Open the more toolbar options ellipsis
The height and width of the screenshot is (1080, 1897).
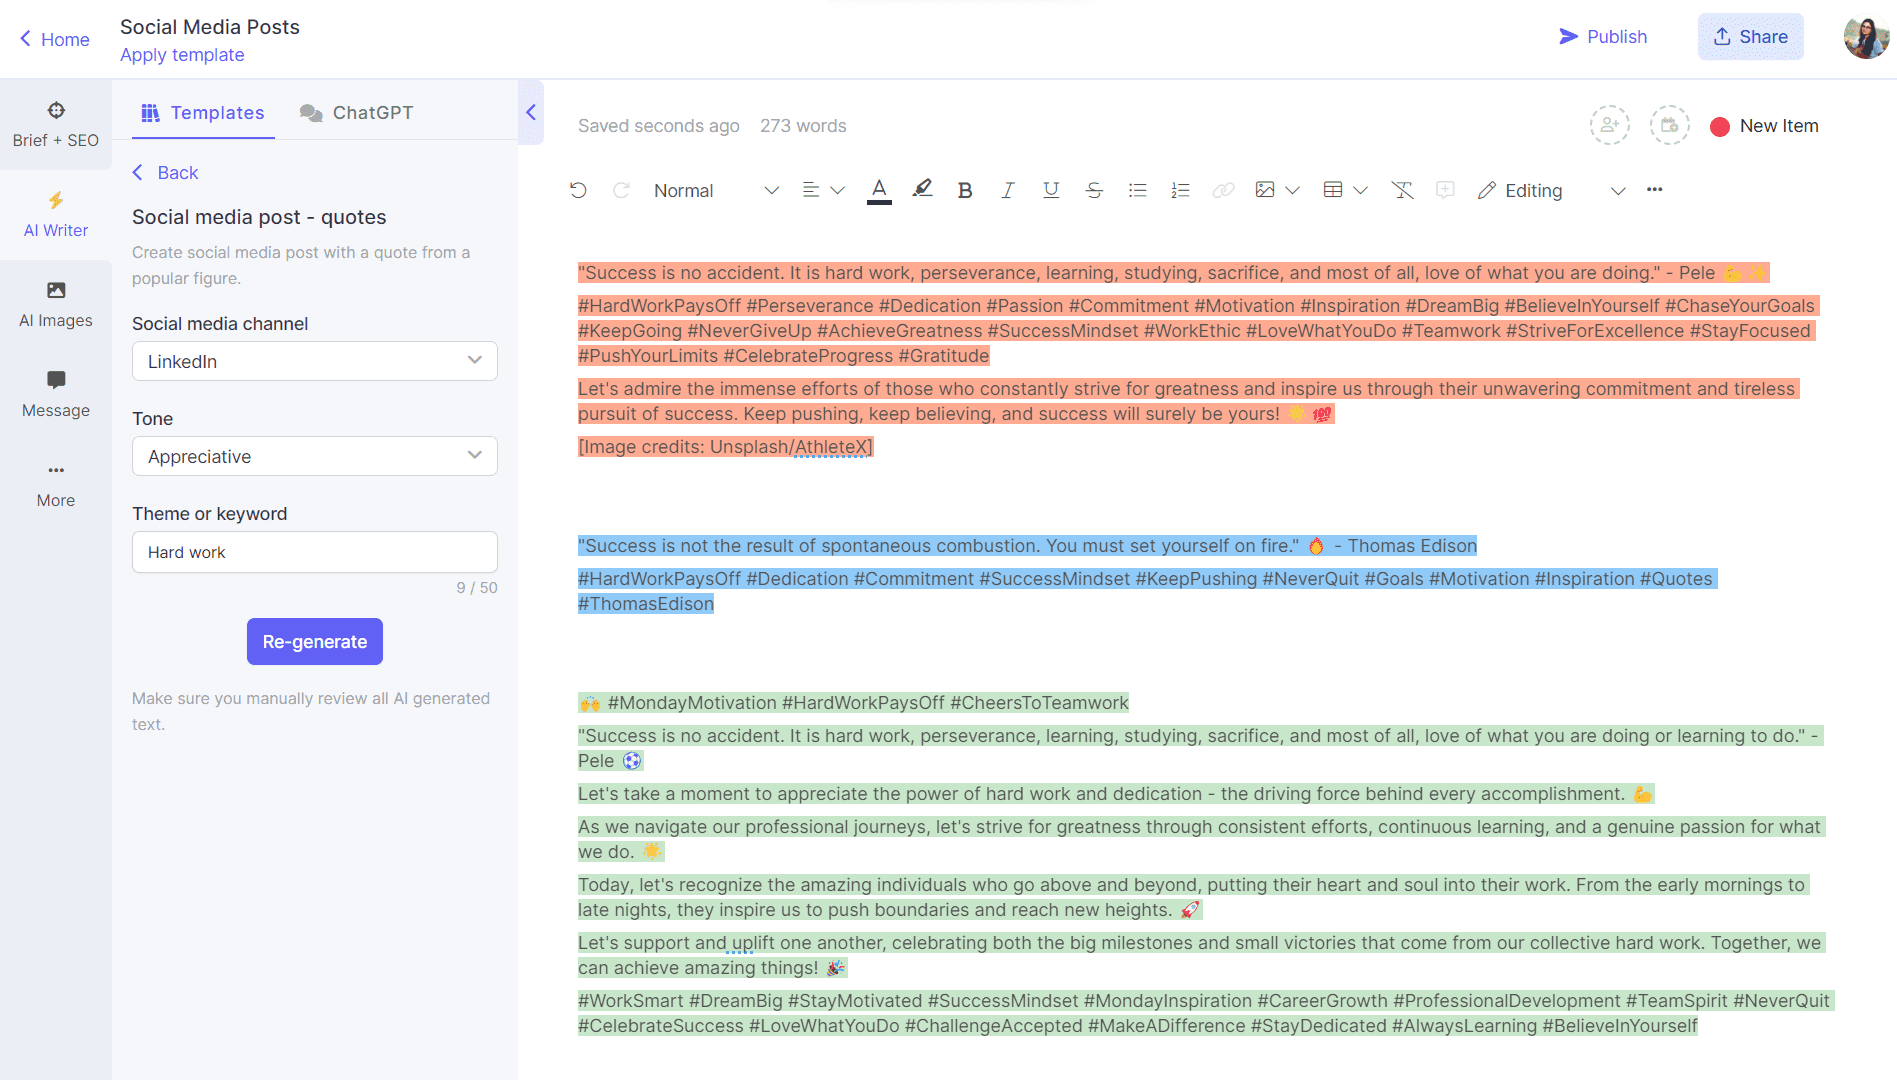(1655, 190)
